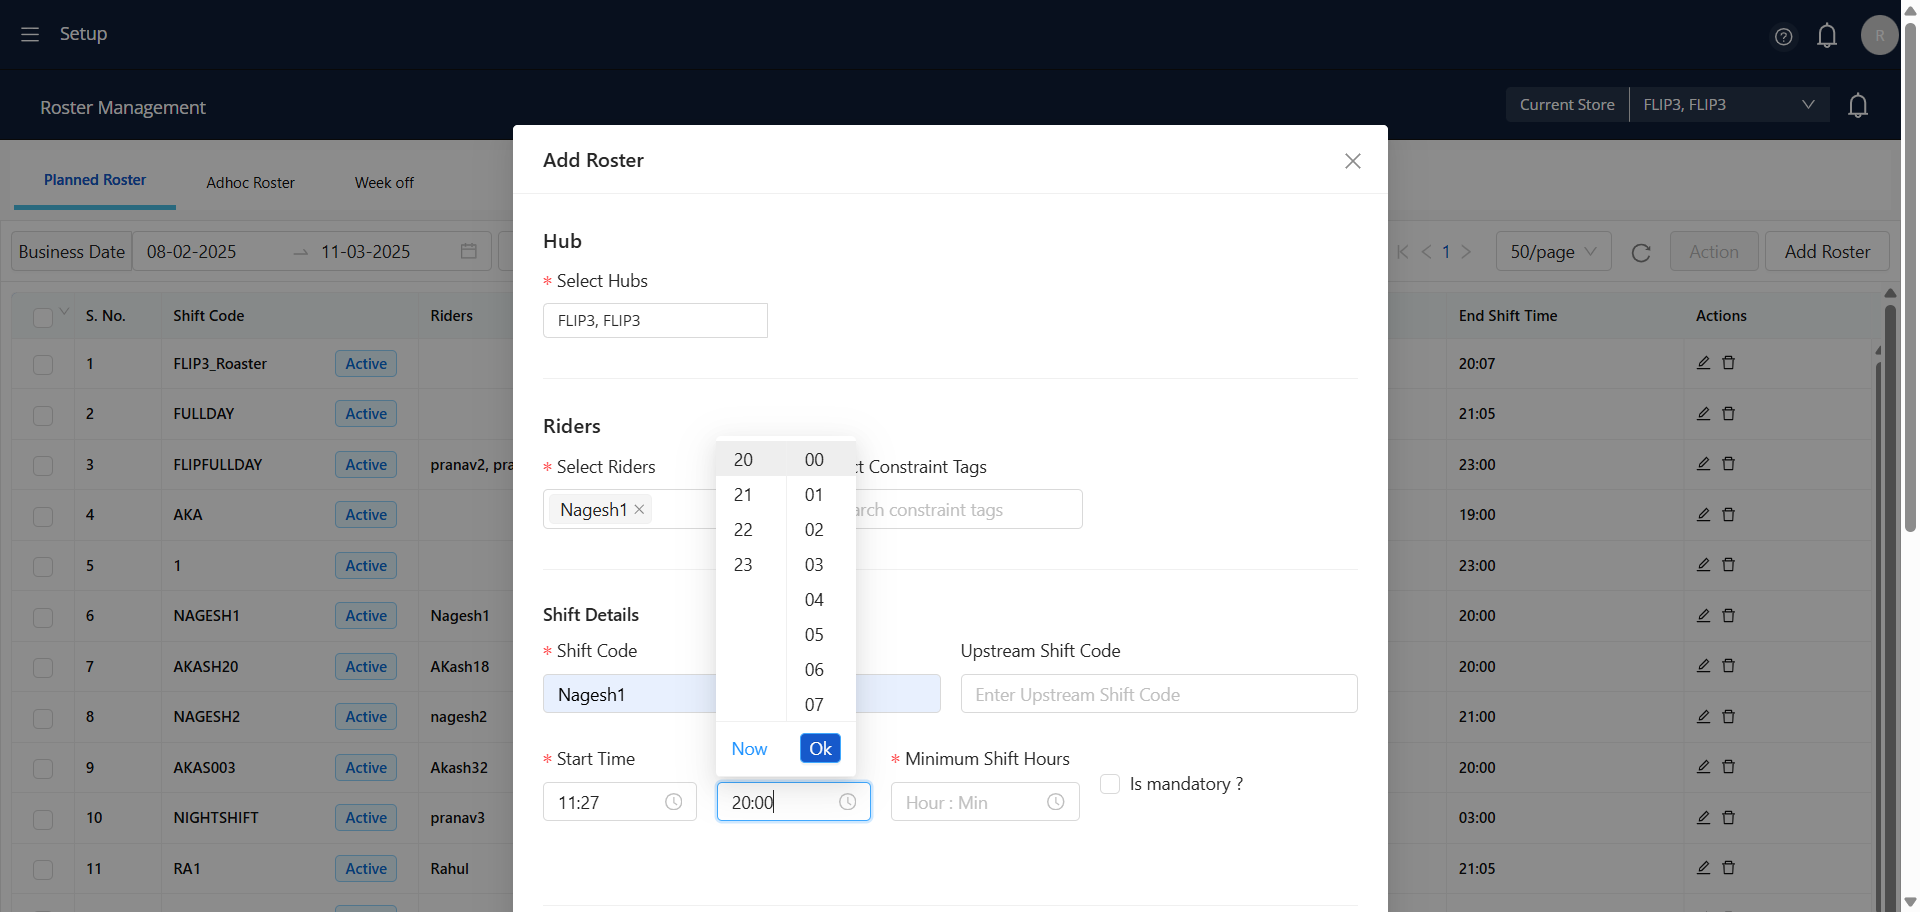This screenshot has width=1920, height=912.
Task: Enable the Is mandatory checkbox
Action: click(x=1110, y=784)
